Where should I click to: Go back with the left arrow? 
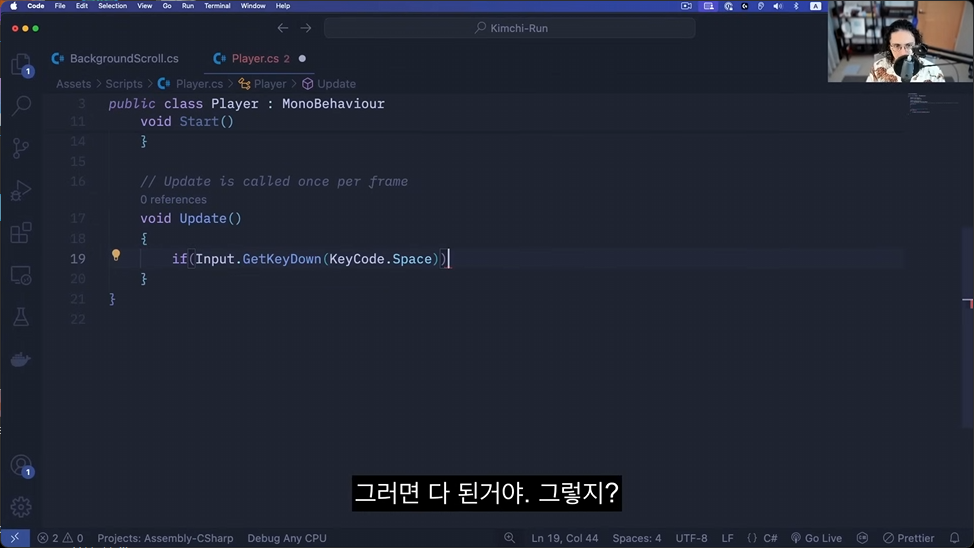283,28
